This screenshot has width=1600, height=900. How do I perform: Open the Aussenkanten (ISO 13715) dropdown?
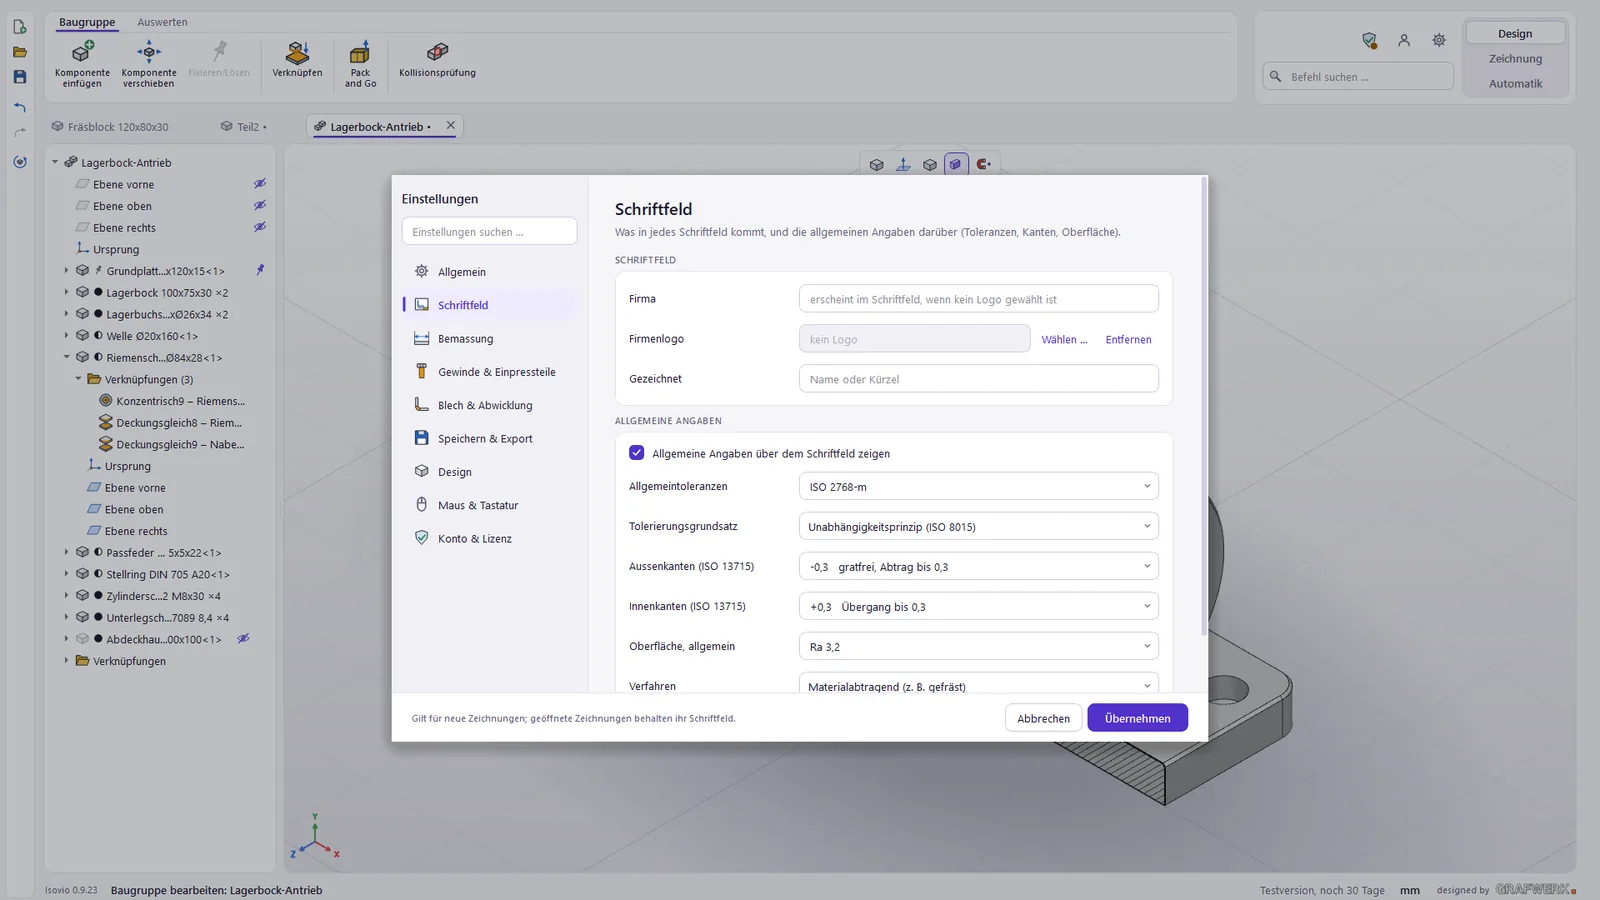979,567
